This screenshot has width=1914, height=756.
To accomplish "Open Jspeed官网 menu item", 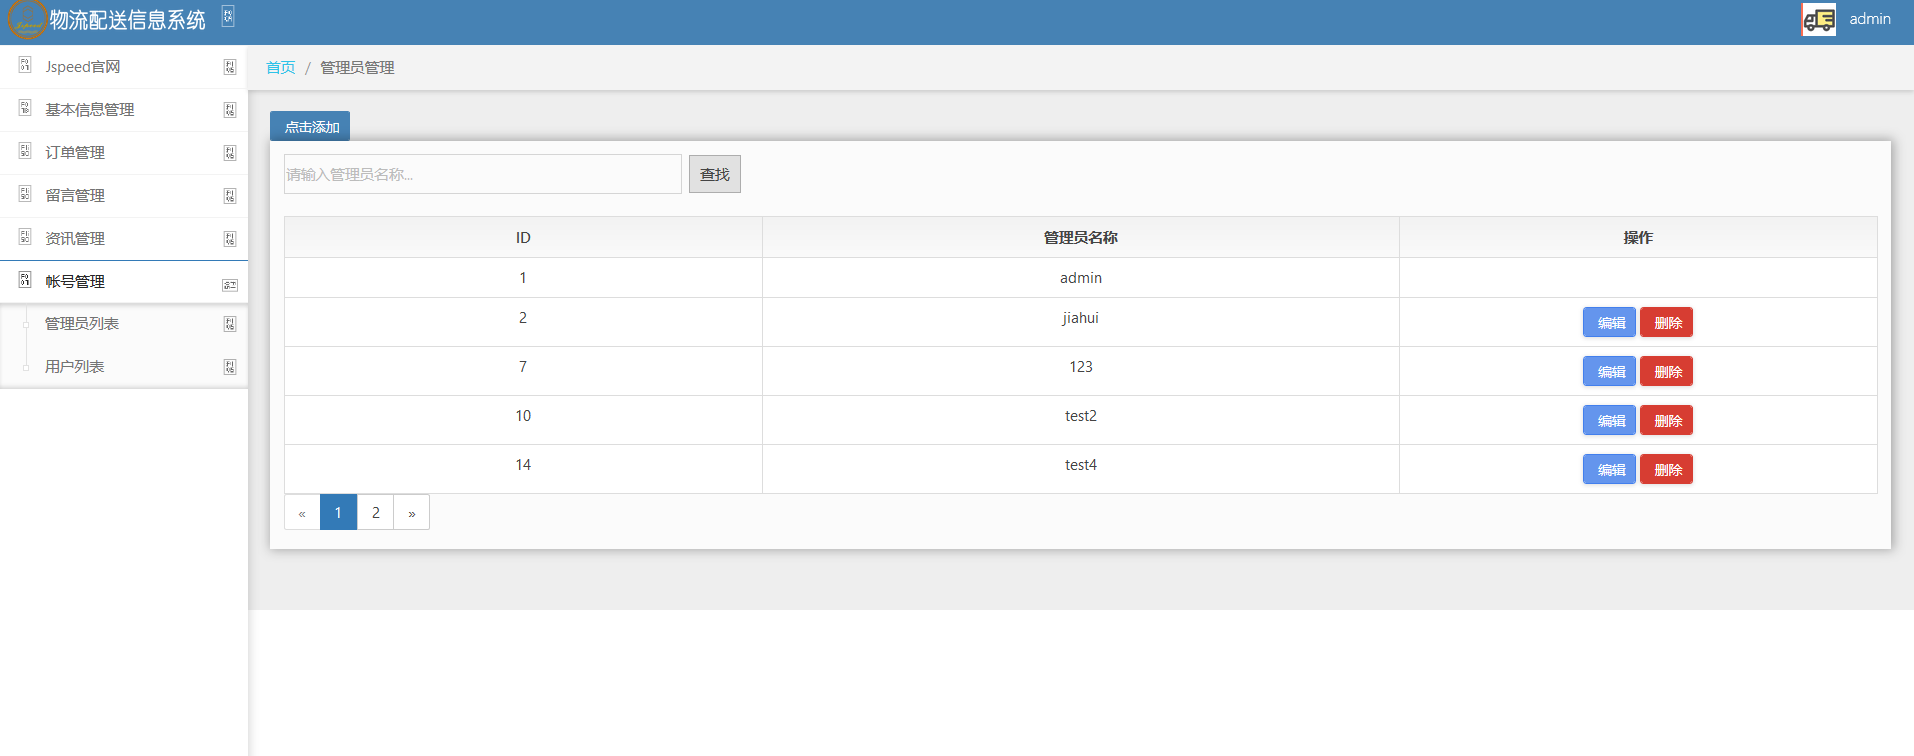I will (x=124, y=67).
